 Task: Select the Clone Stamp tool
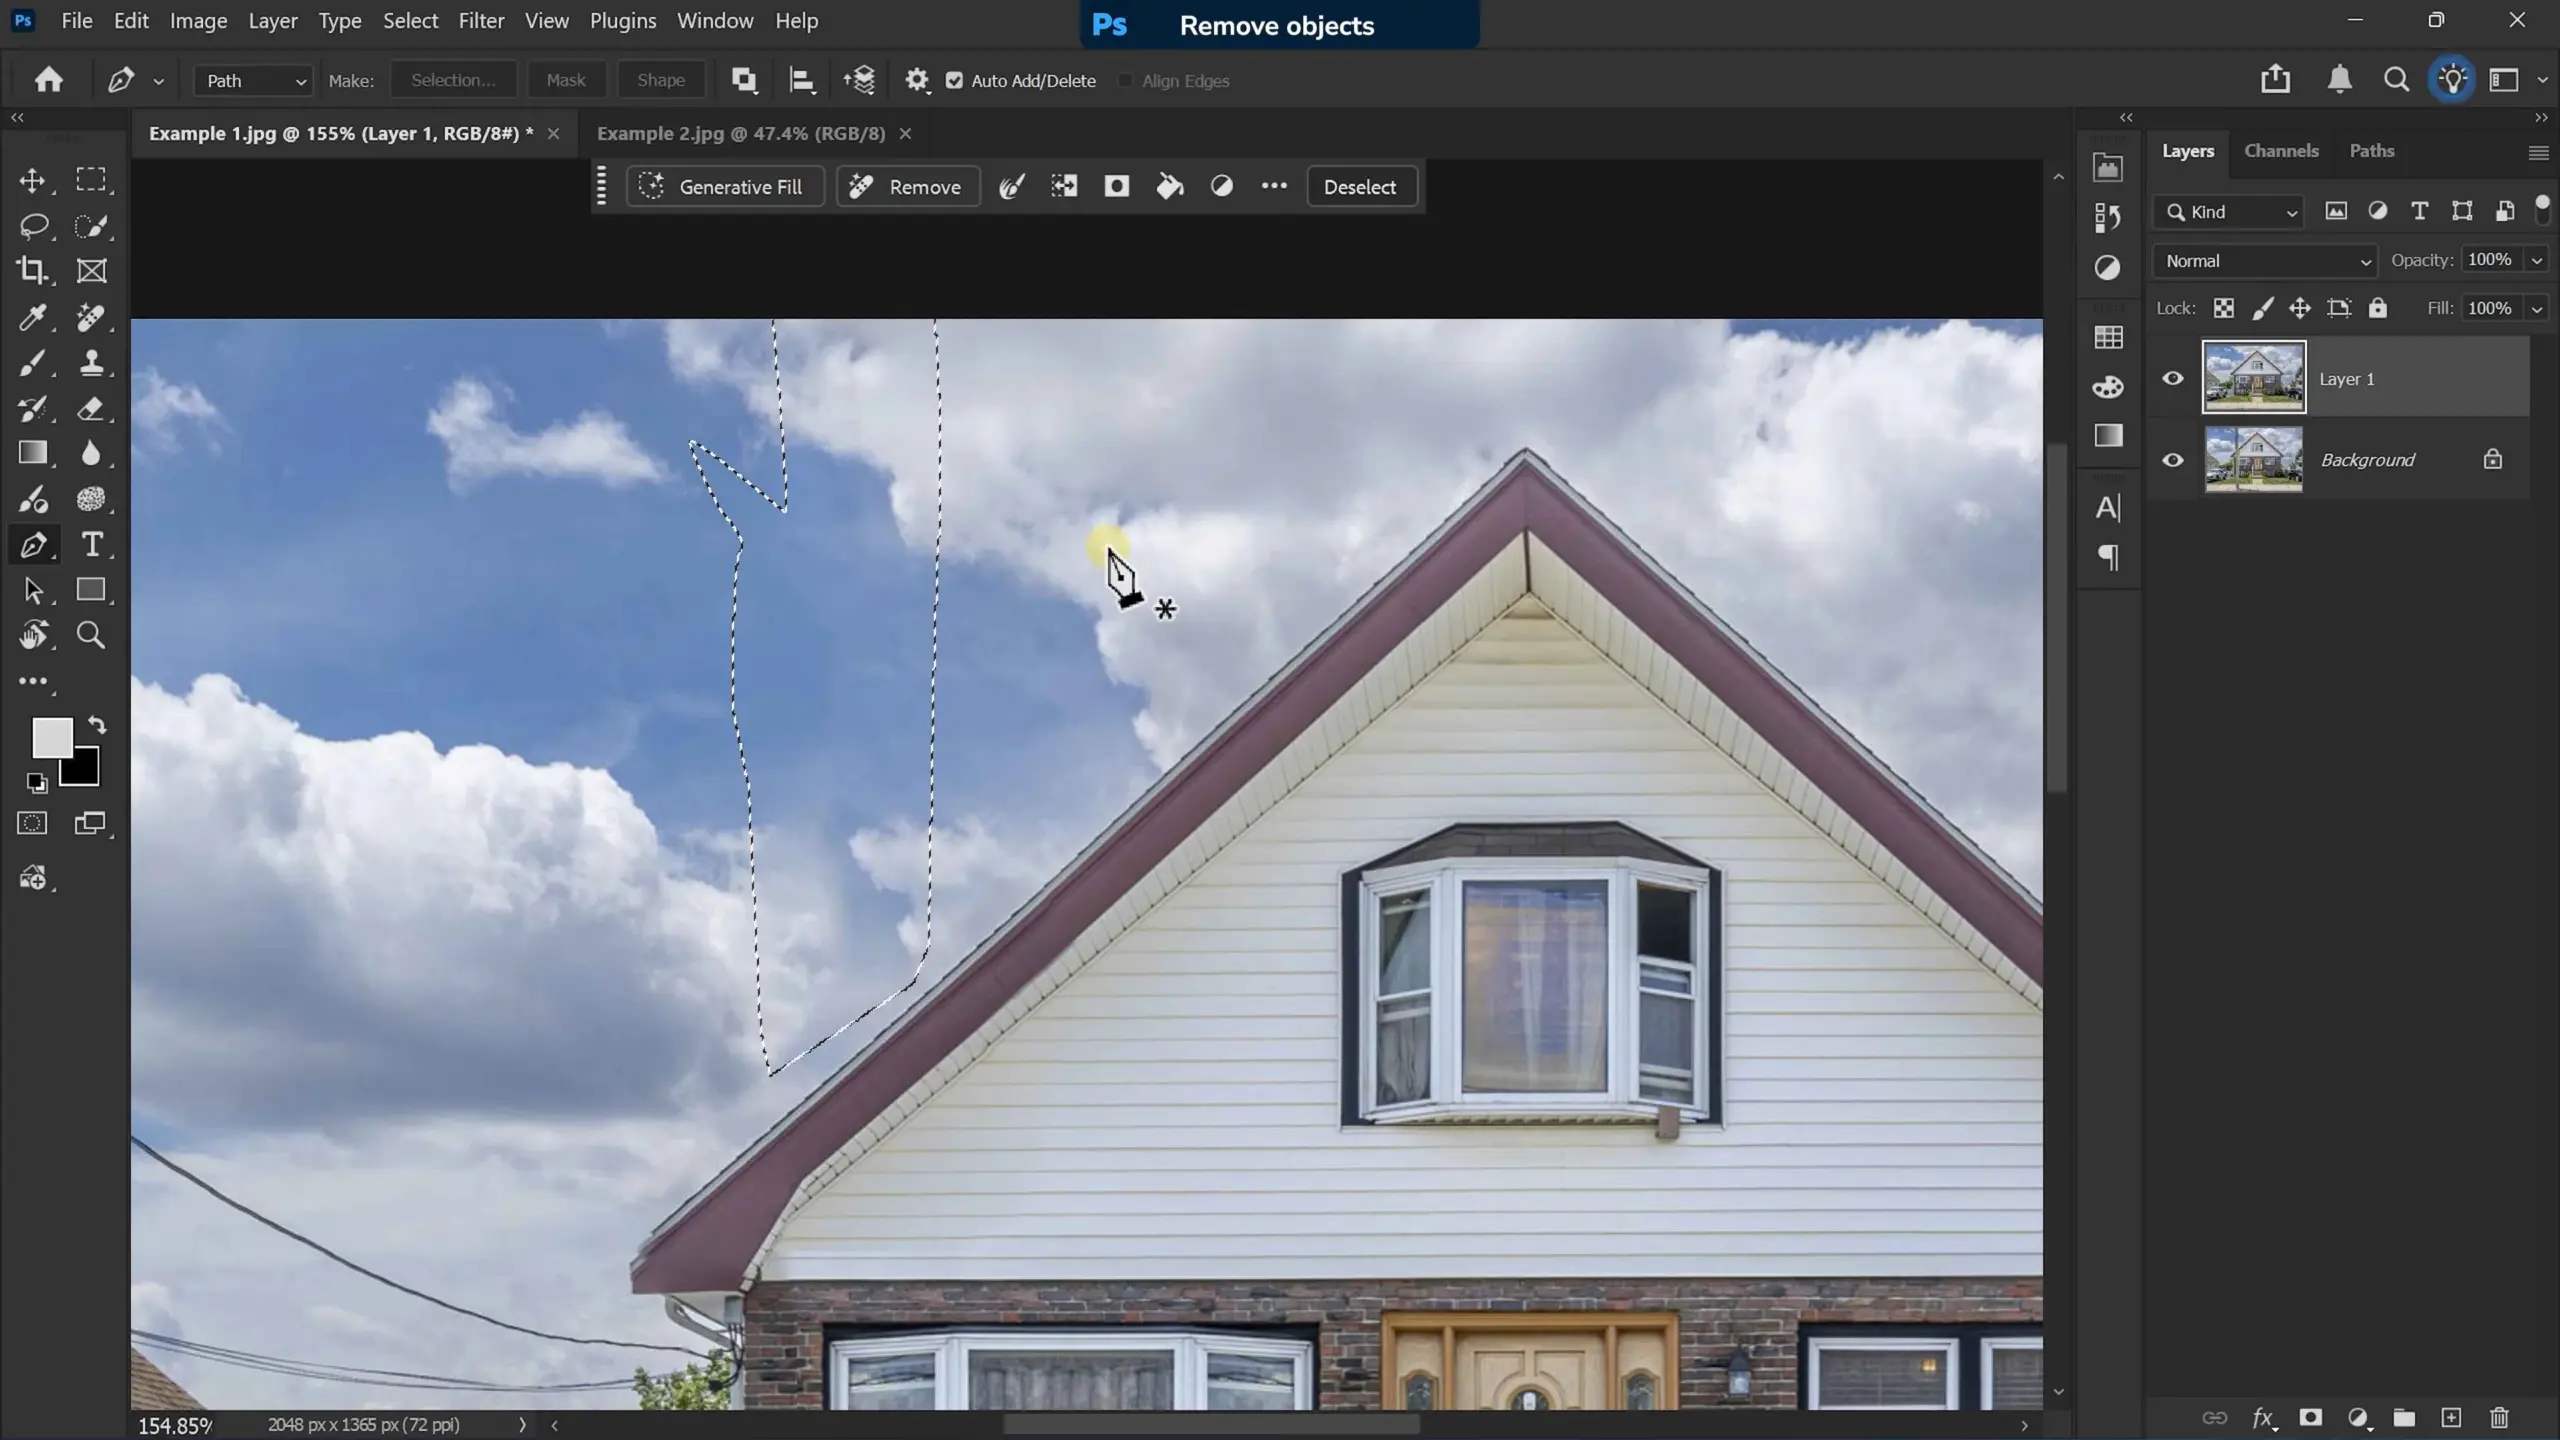(91, 363)
